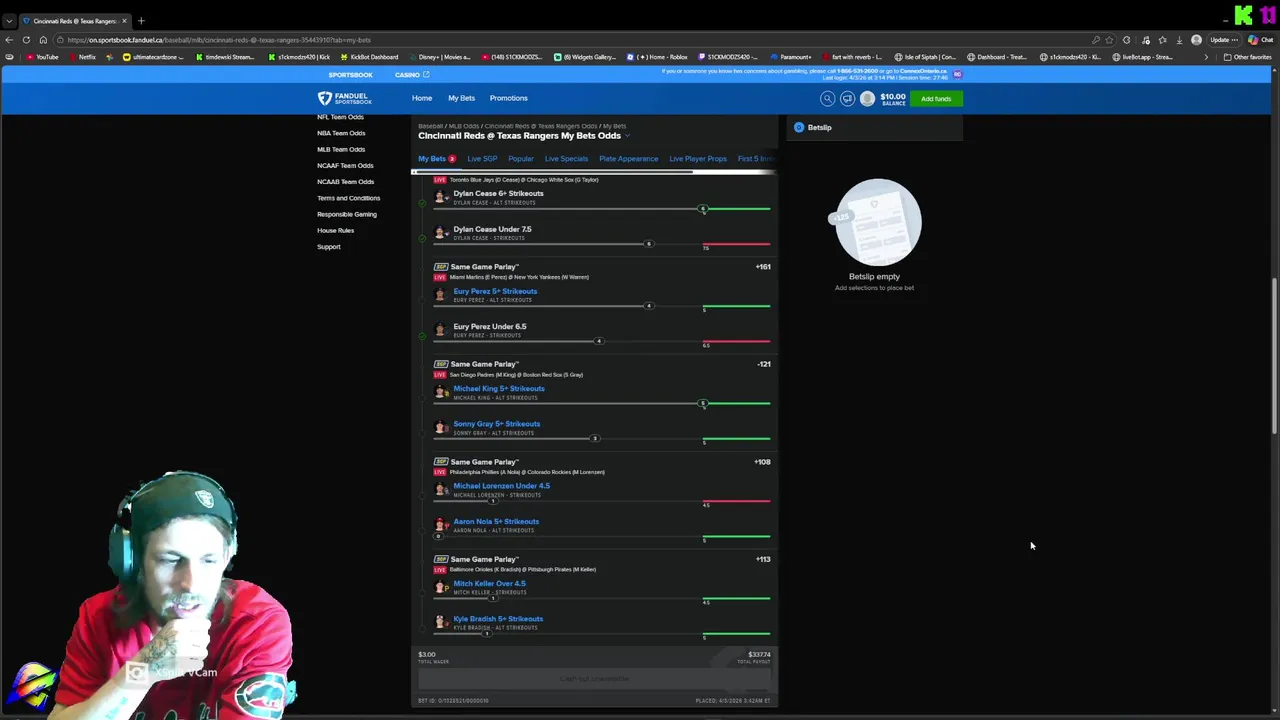Open Other favorites folder in bookmarks bar
1280x720 pixels.
pos(1248,57)
